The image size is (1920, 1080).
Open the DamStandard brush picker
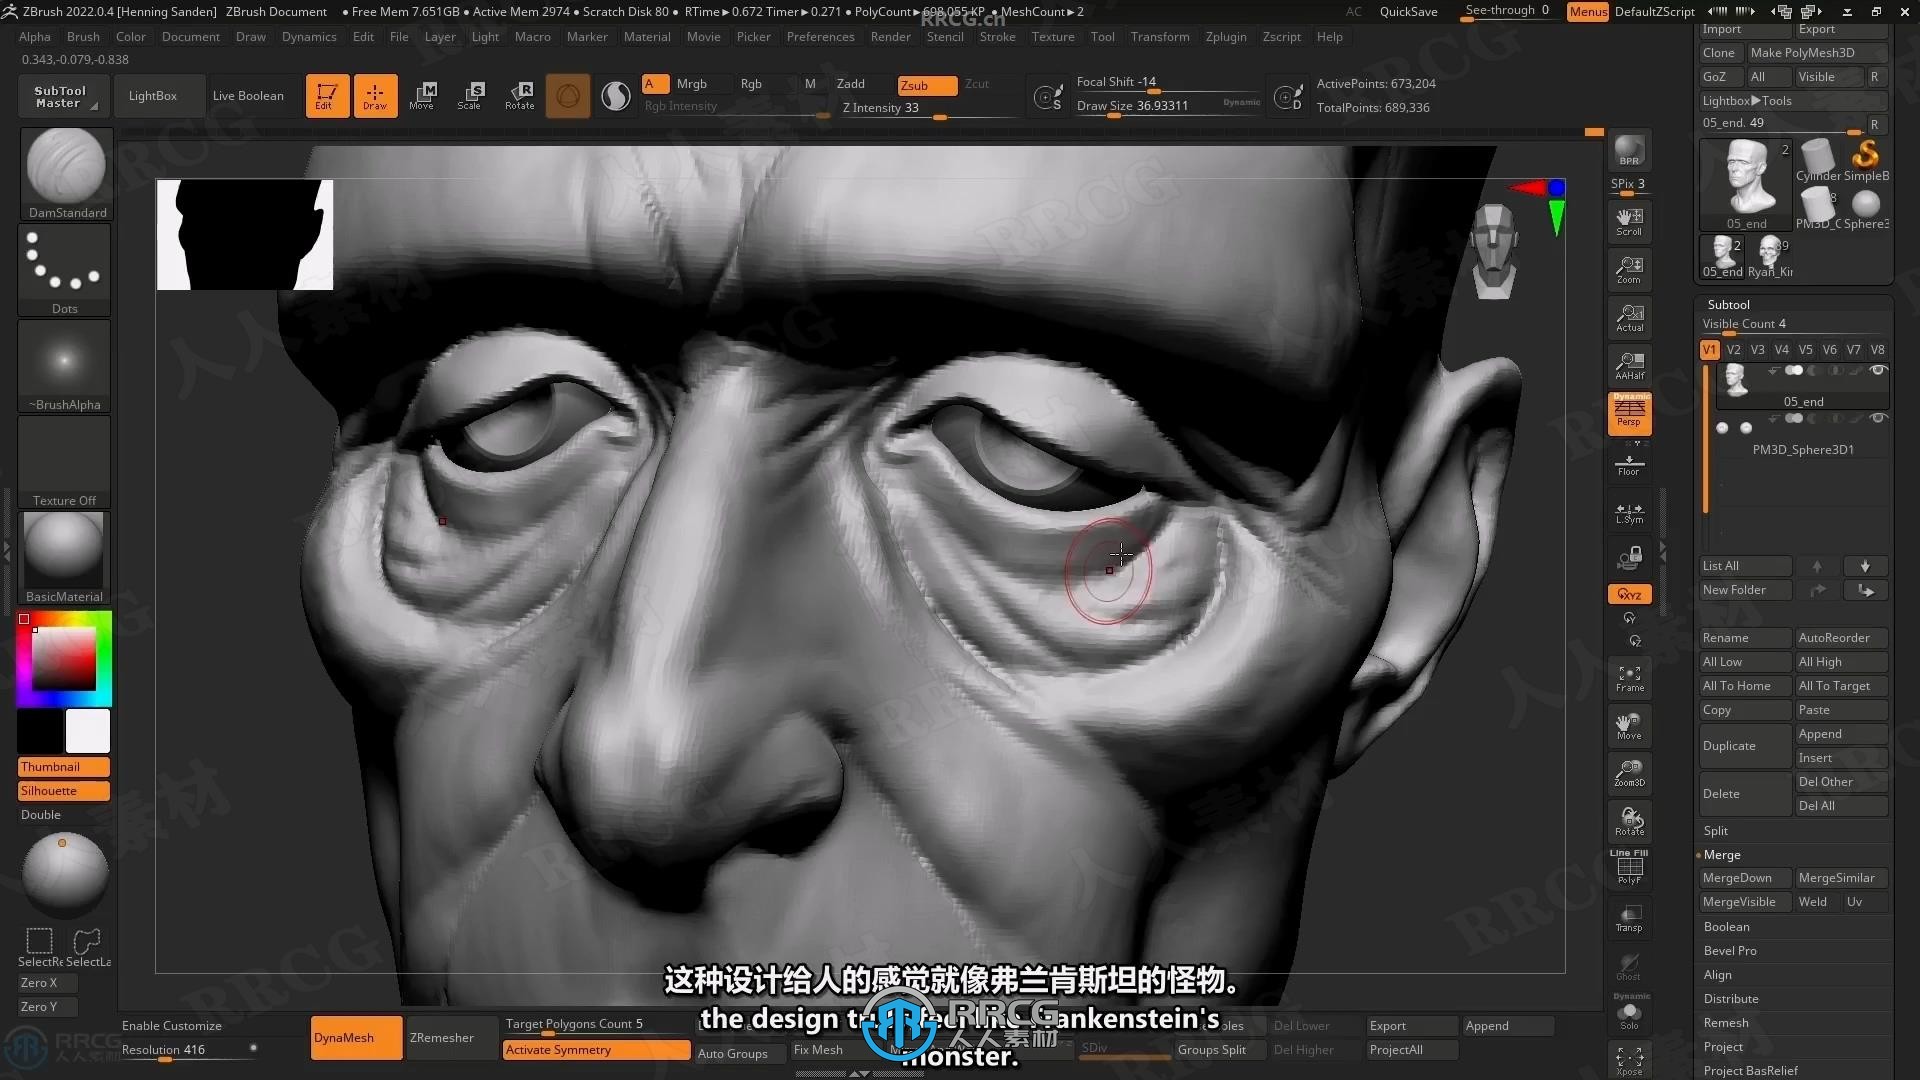(65, 173)
